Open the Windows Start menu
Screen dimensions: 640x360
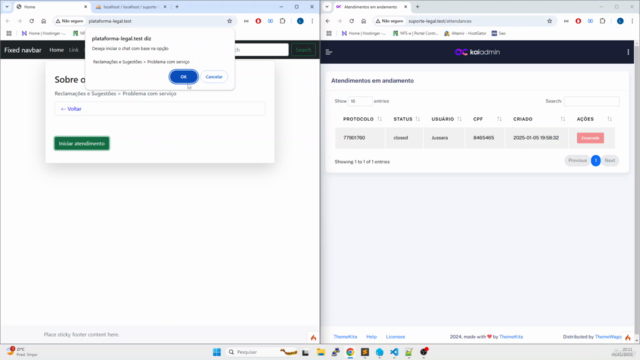pos(217,352)
